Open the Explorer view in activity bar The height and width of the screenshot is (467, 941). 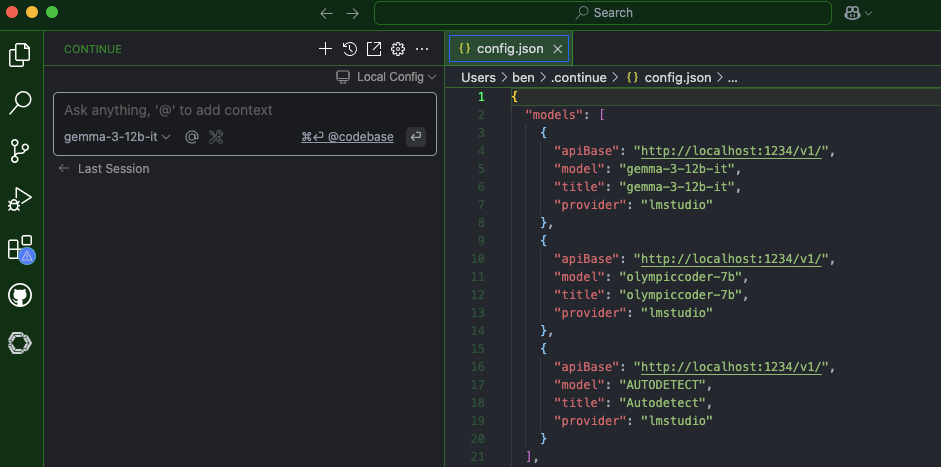pyautogui.click(x=20, y=55)
